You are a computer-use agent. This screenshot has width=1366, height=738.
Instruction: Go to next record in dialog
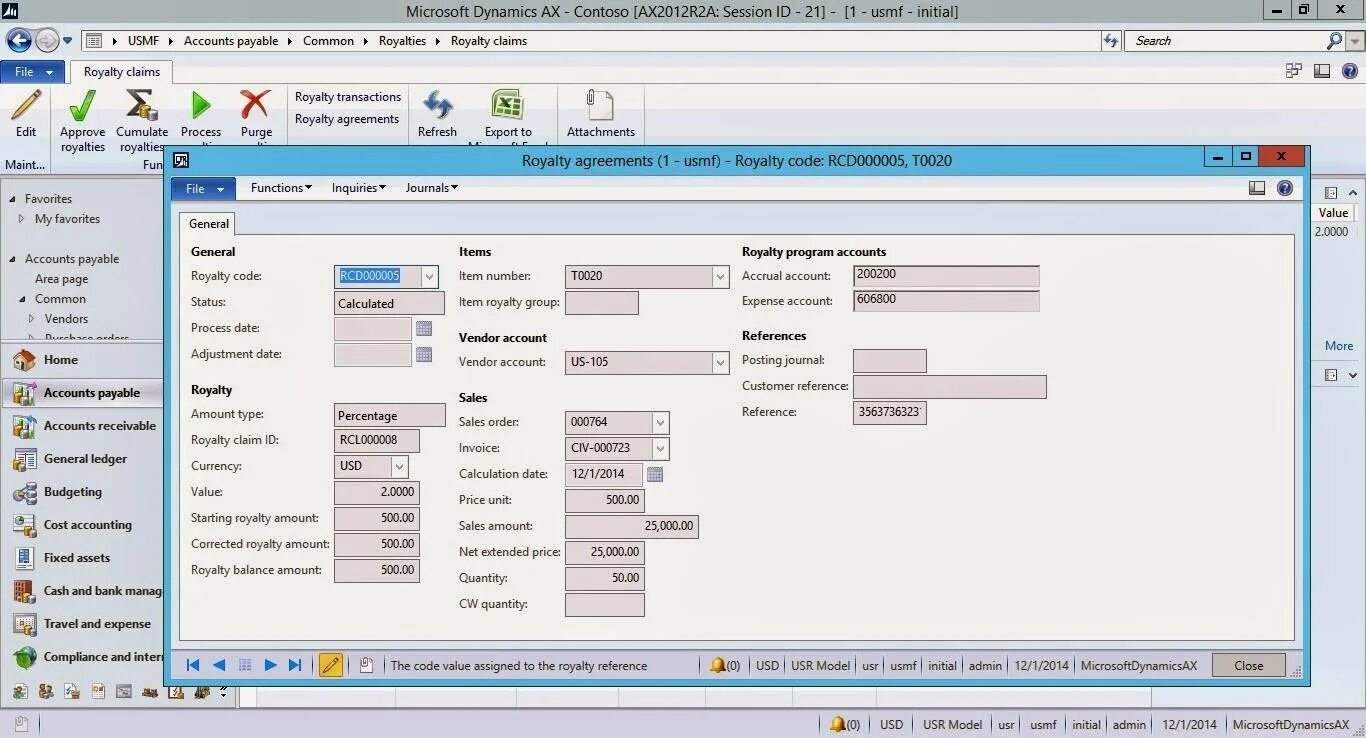[270, 665]
